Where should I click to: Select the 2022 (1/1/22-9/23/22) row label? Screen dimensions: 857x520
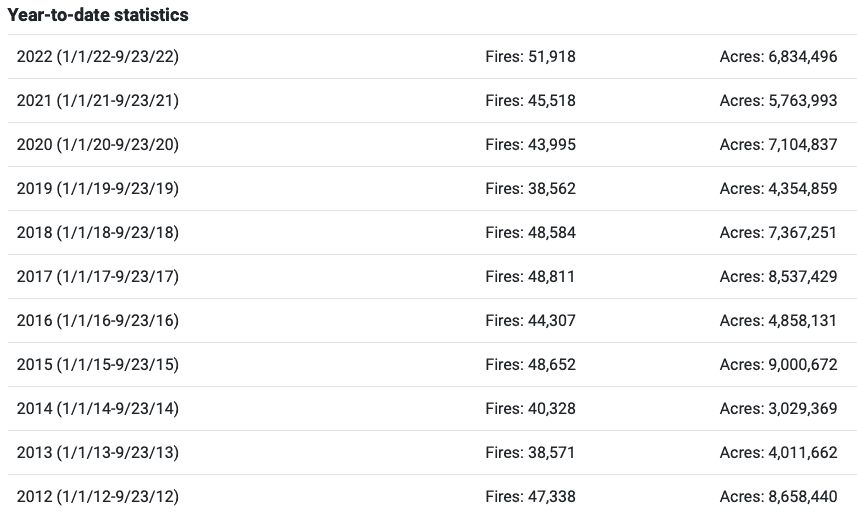pos(98,57)
